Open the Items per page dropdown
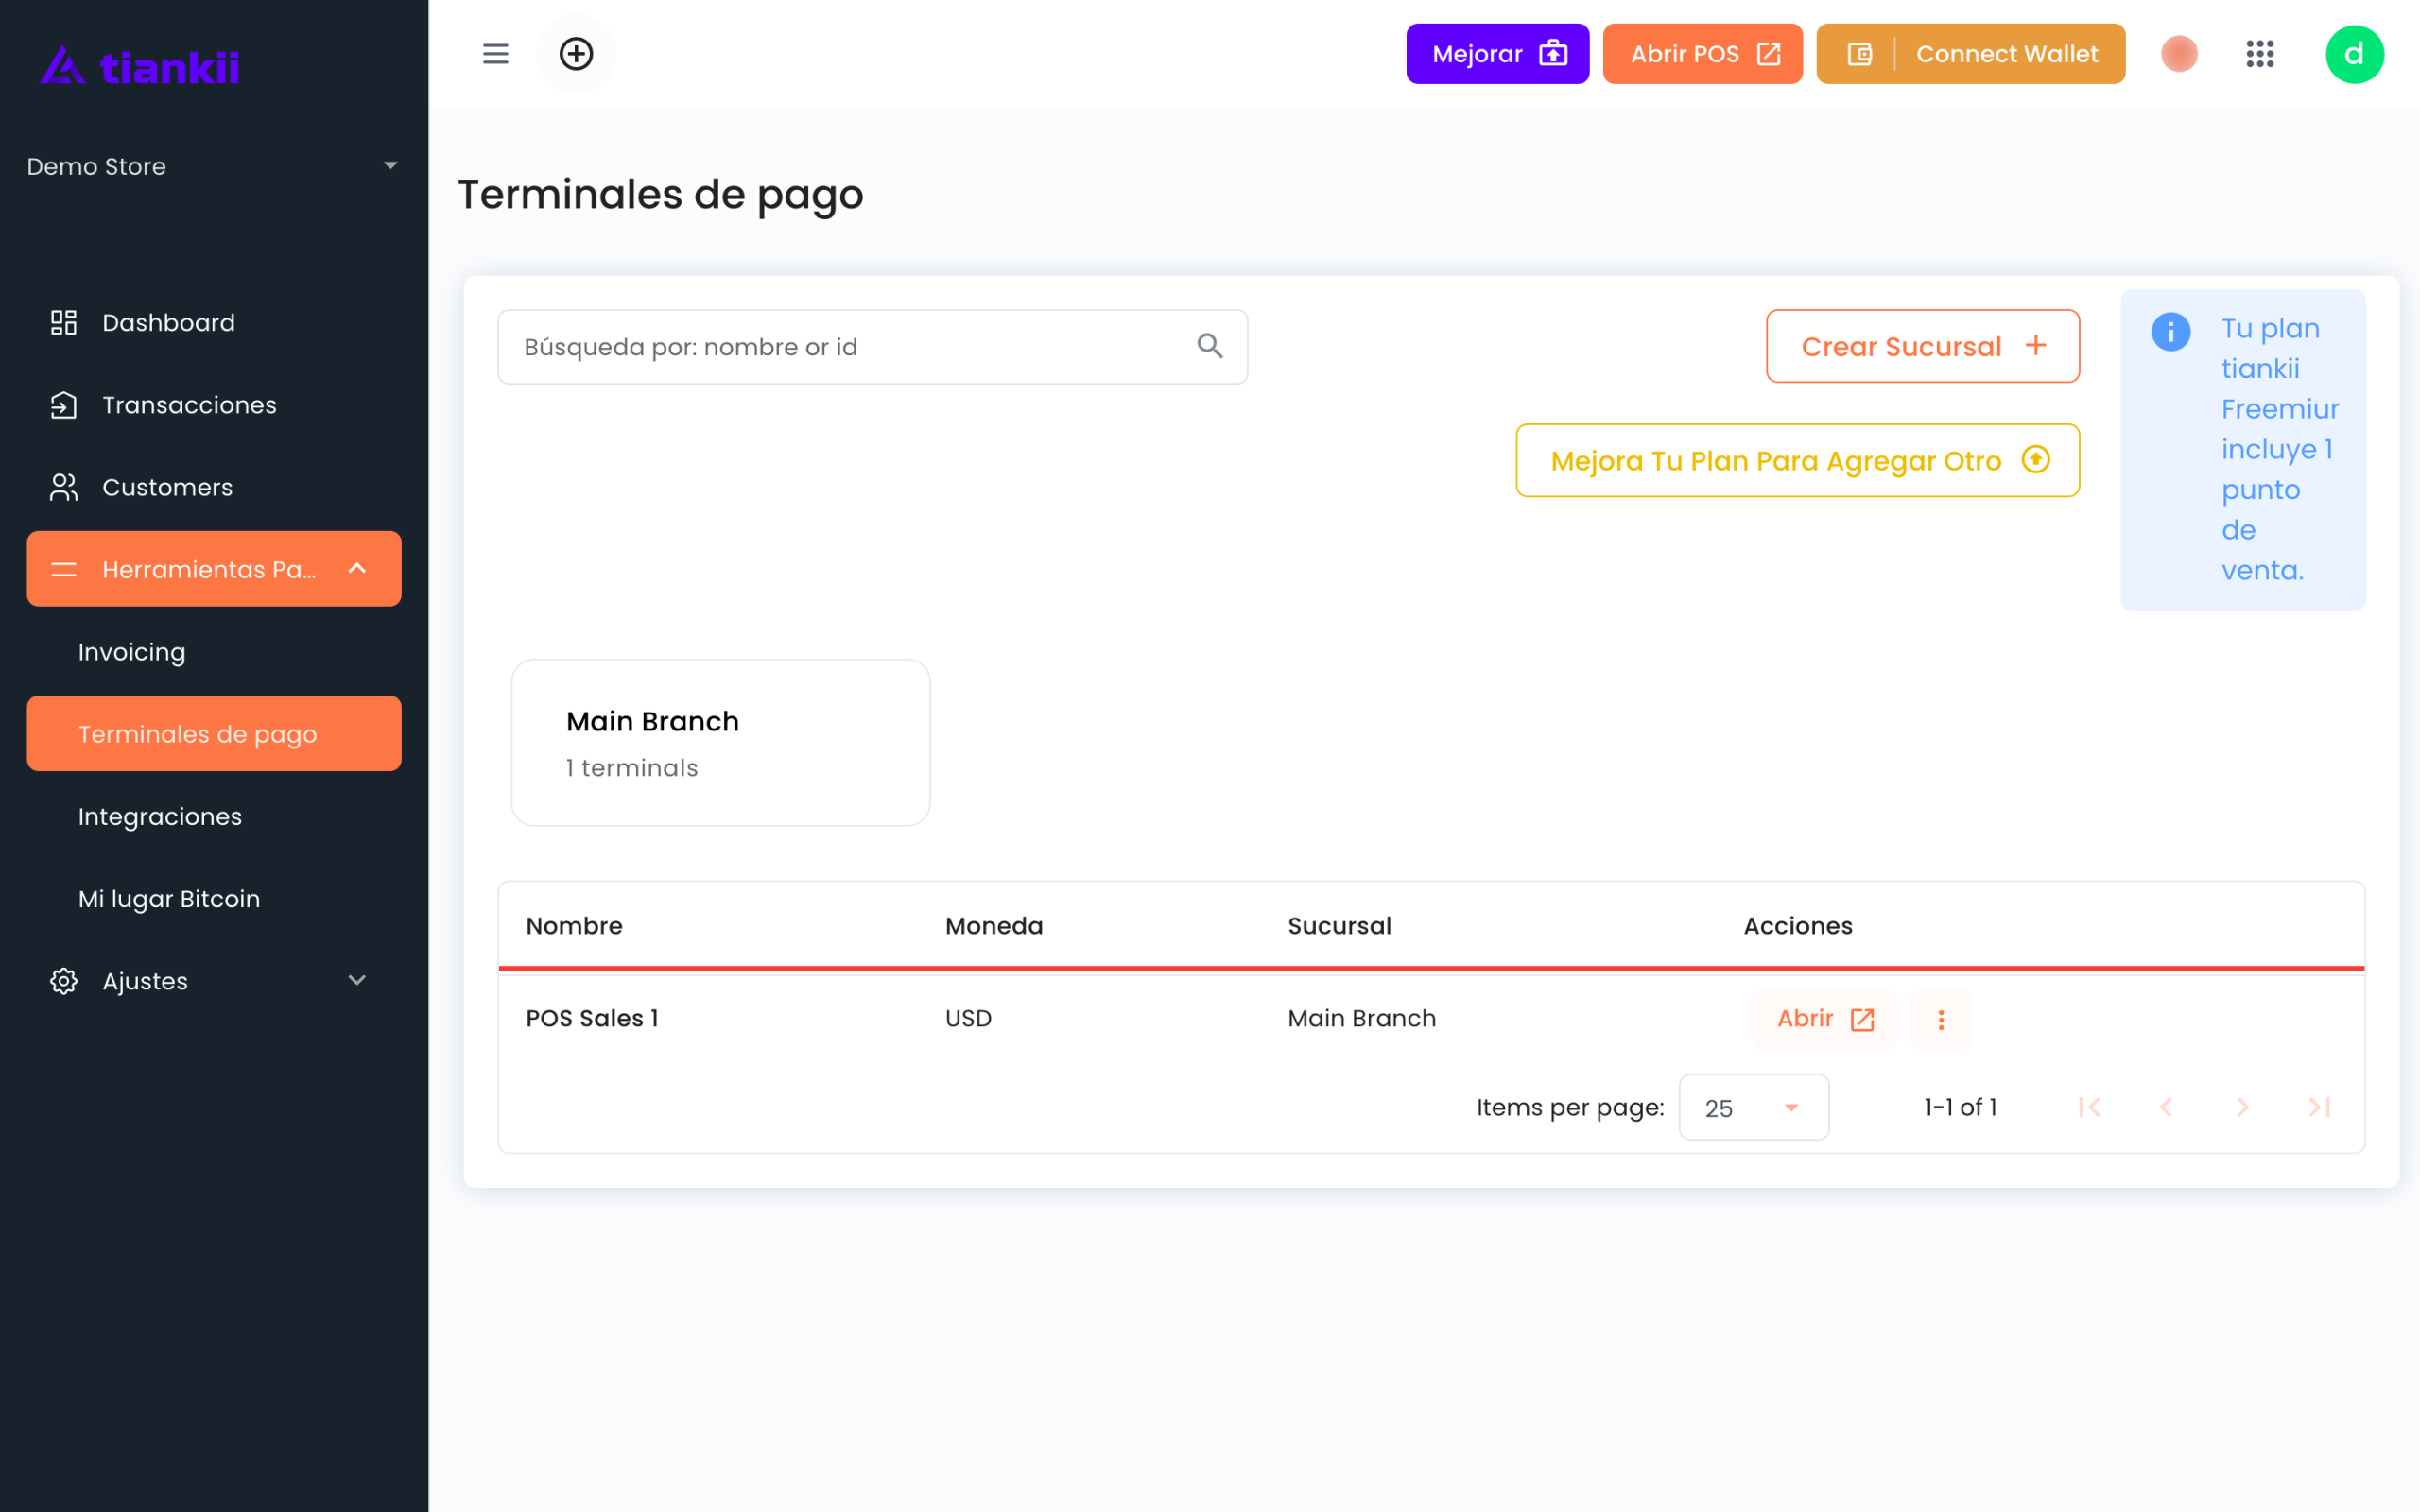The image size is (2420, 1512). click(x=1754, y=1107)
